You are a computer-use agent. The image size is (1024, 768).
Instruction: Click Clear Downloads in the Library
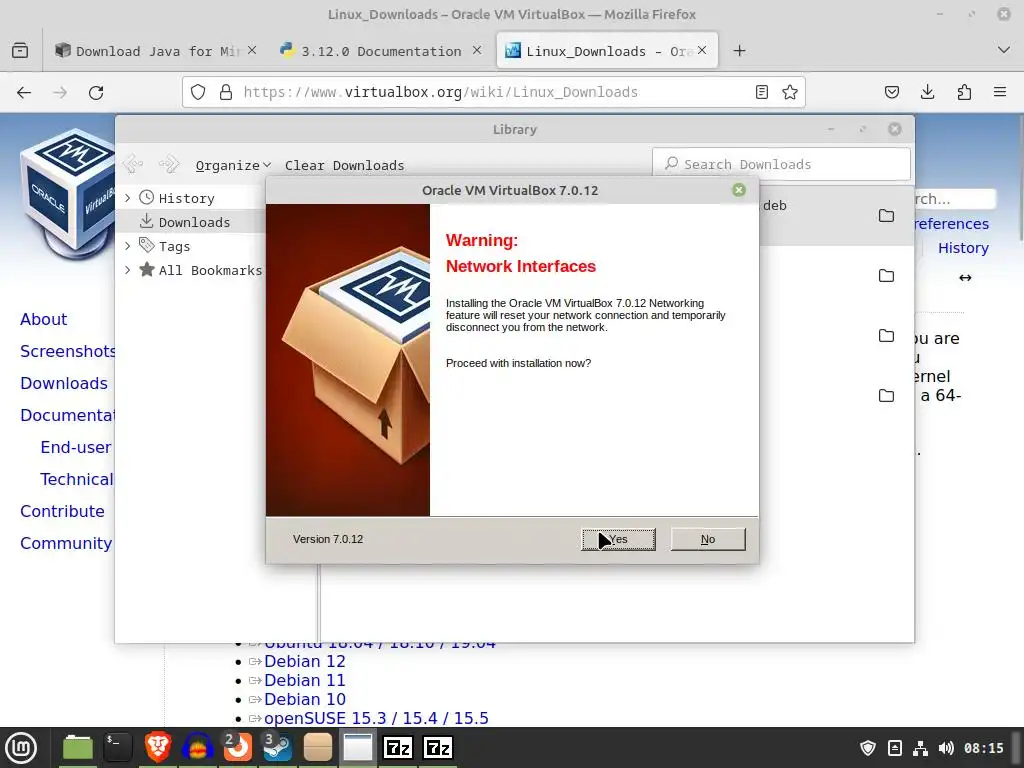(344, 165)
